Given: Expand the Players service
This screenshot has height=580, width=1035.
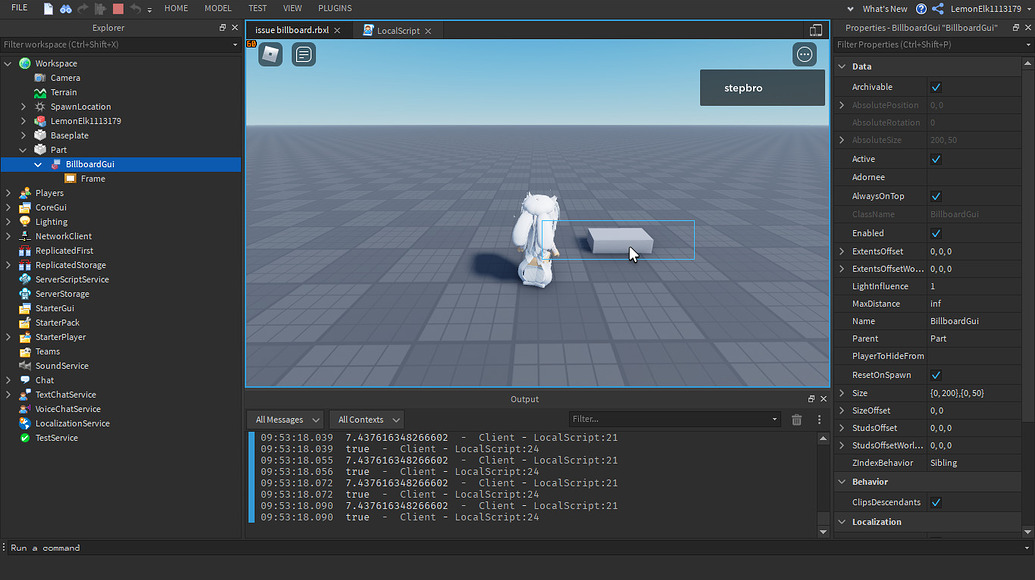Looking at the screenshot, I should 8,193.
